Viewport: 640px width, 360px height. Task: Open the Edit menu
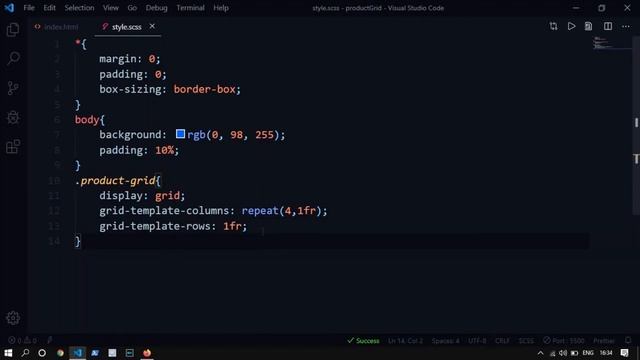click(49, 8)
